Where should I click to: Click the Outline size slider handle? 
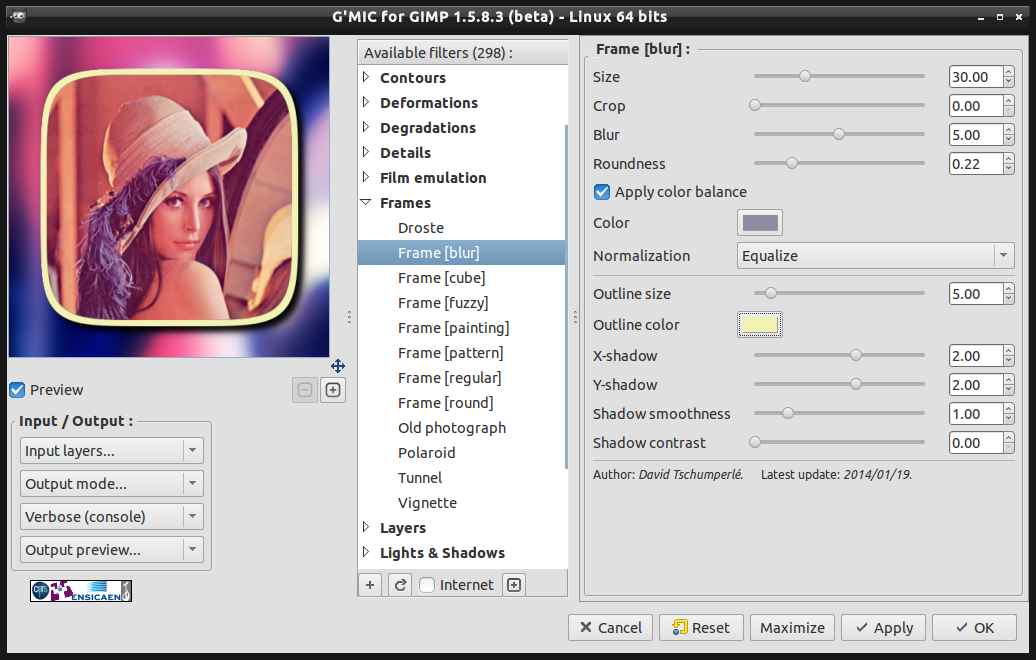(770, 293)
